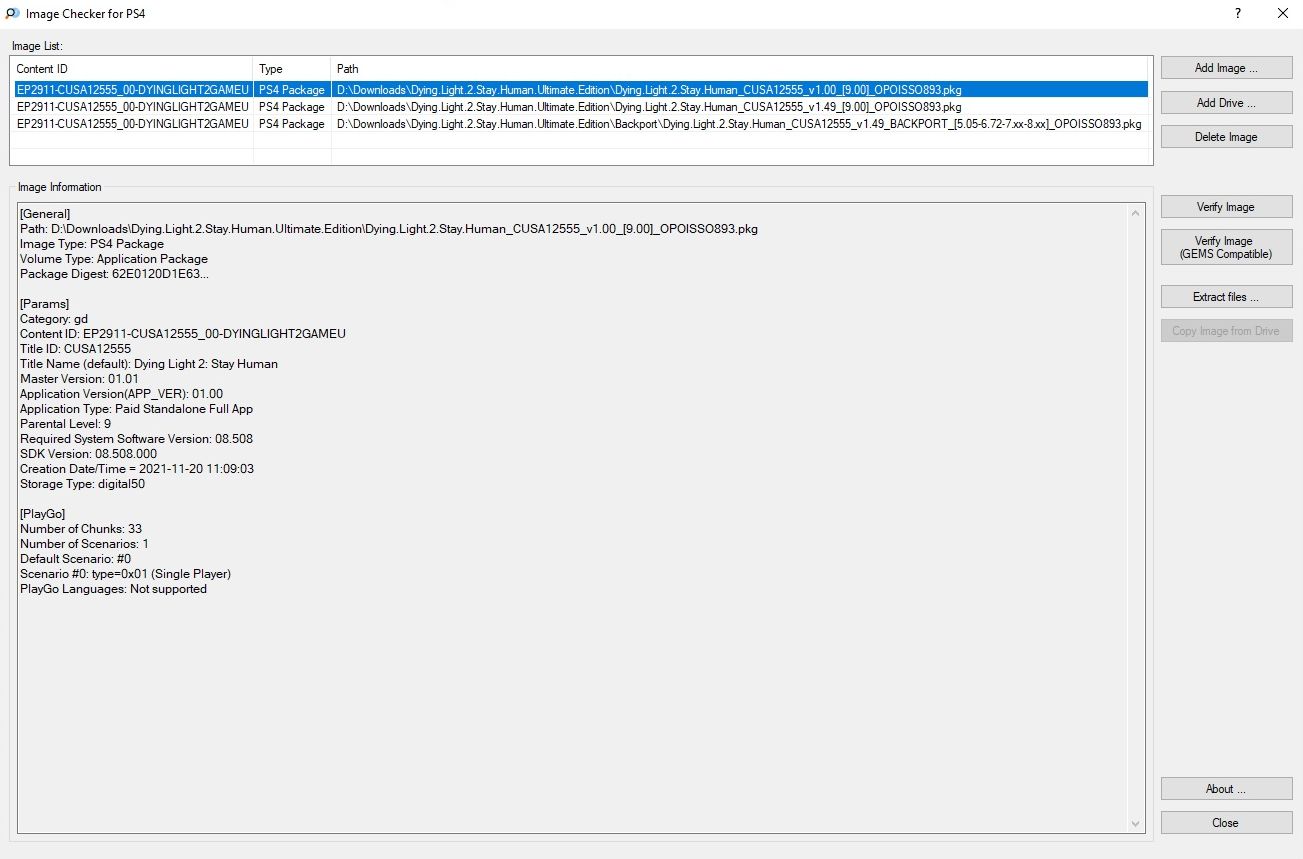Screen dimensions: 1303x859
Task: Sort by the Content ID column header
Action: coord(132,69)
